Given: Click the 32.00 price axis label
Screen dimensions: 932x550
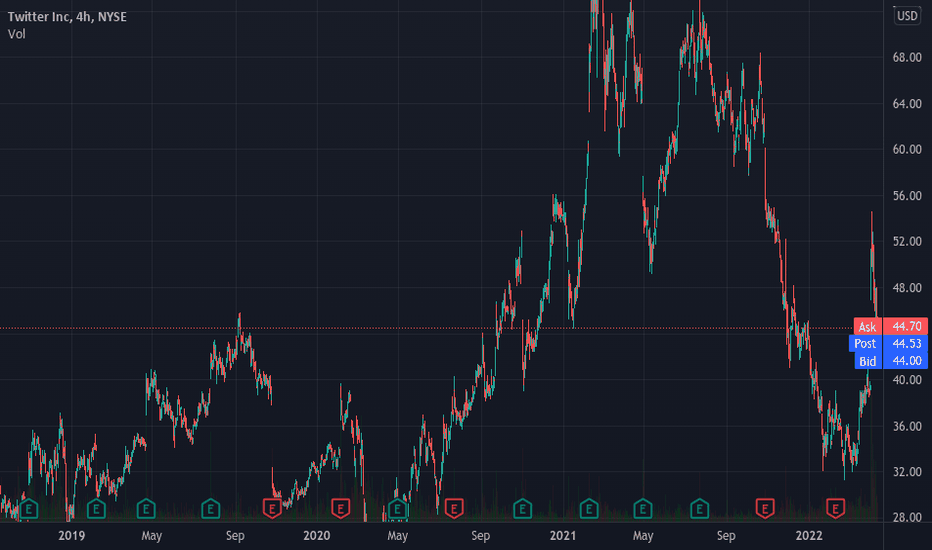Looking at the screenshot, I should 907,472.
